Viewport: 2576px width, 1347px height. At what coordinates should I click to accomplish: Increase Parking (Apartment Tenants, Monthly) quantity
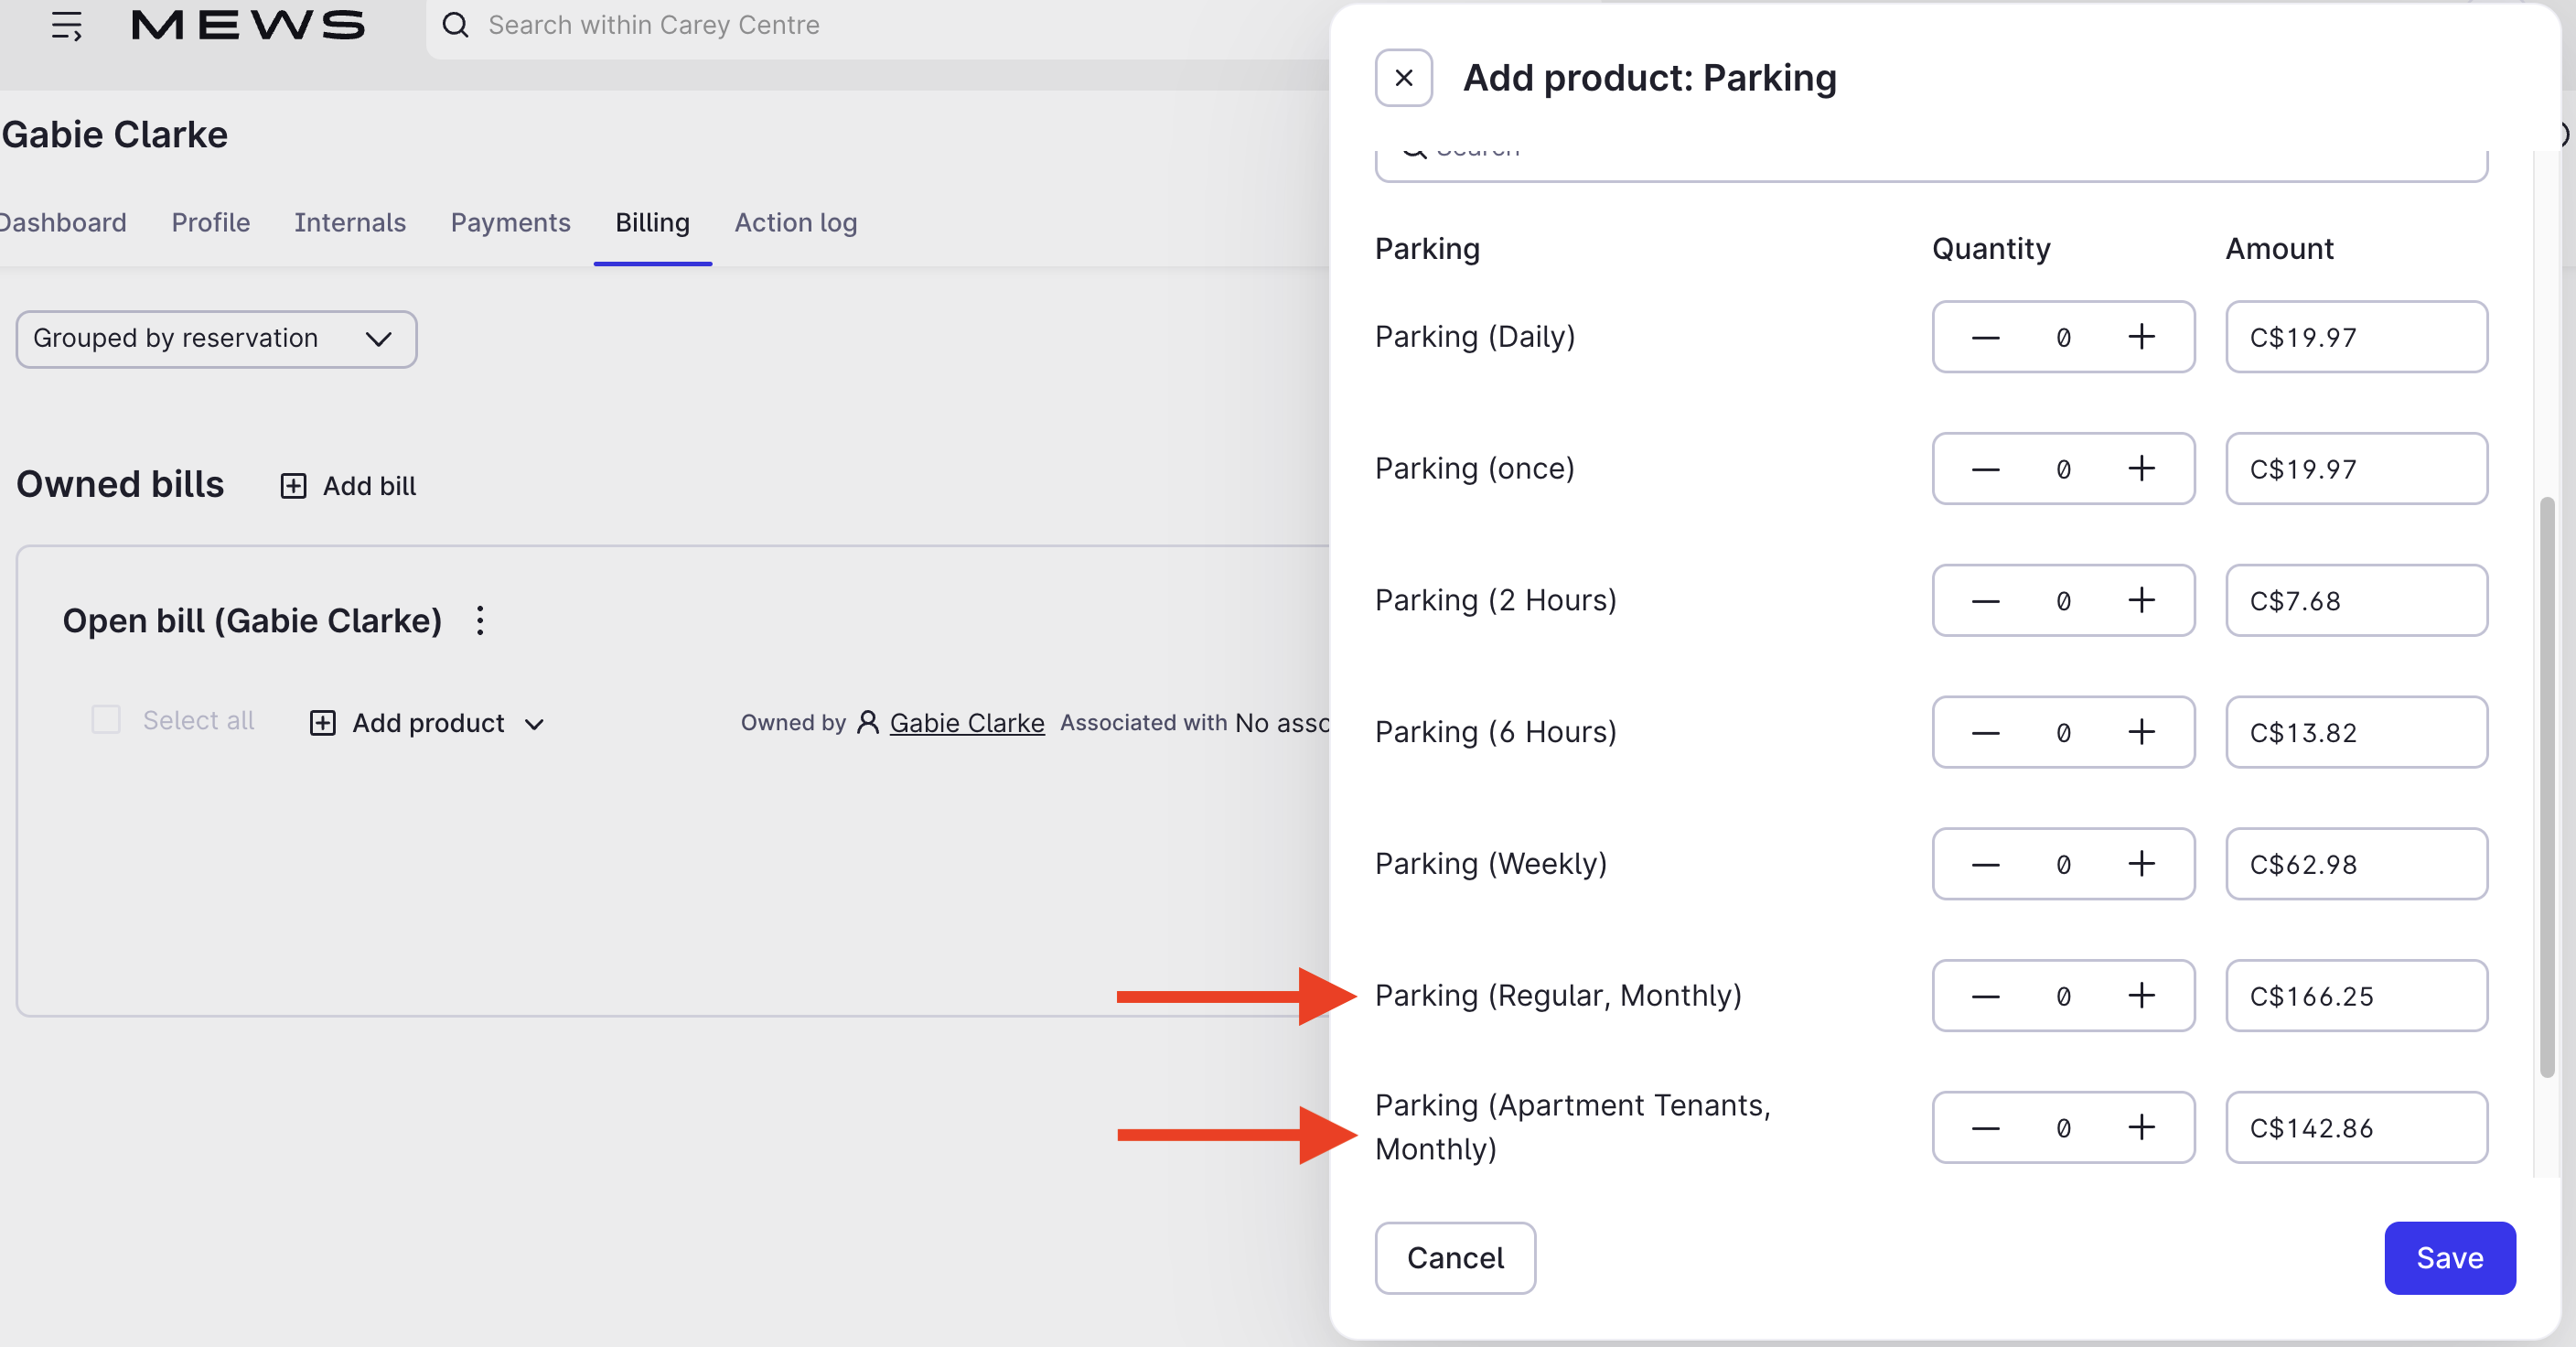coord(2141,1128)
